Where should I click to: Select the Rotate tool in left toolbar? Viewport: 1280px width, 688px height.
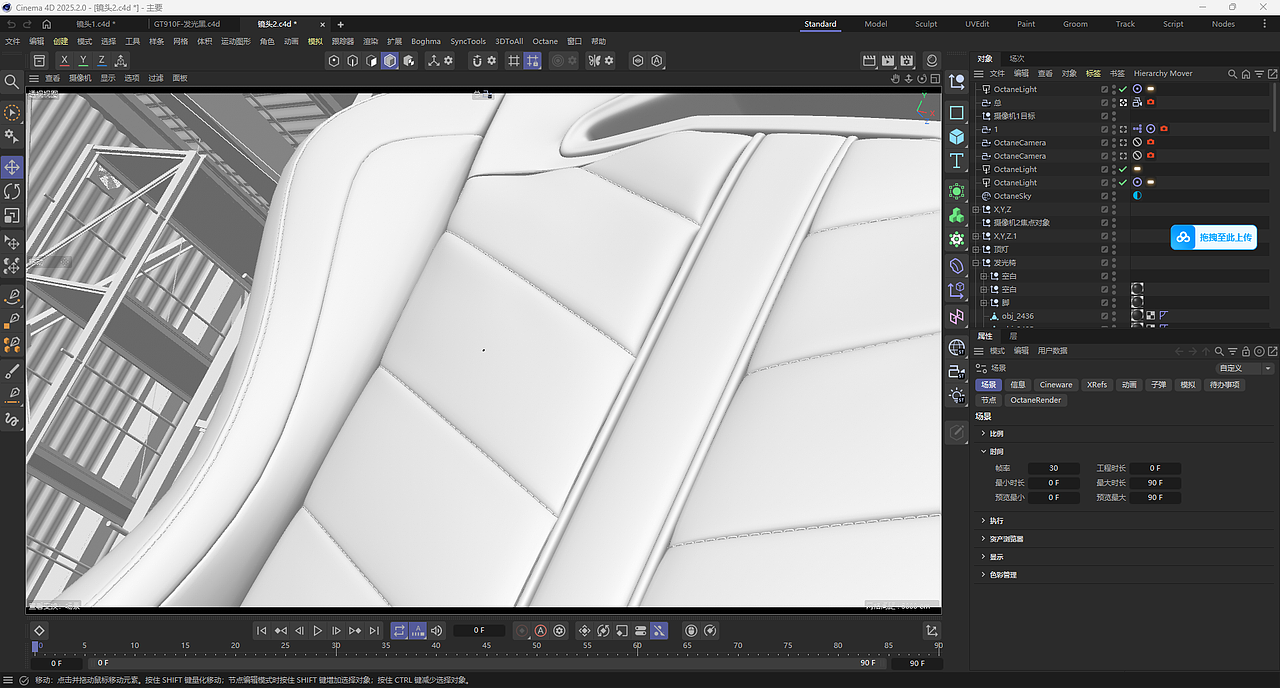12,191
